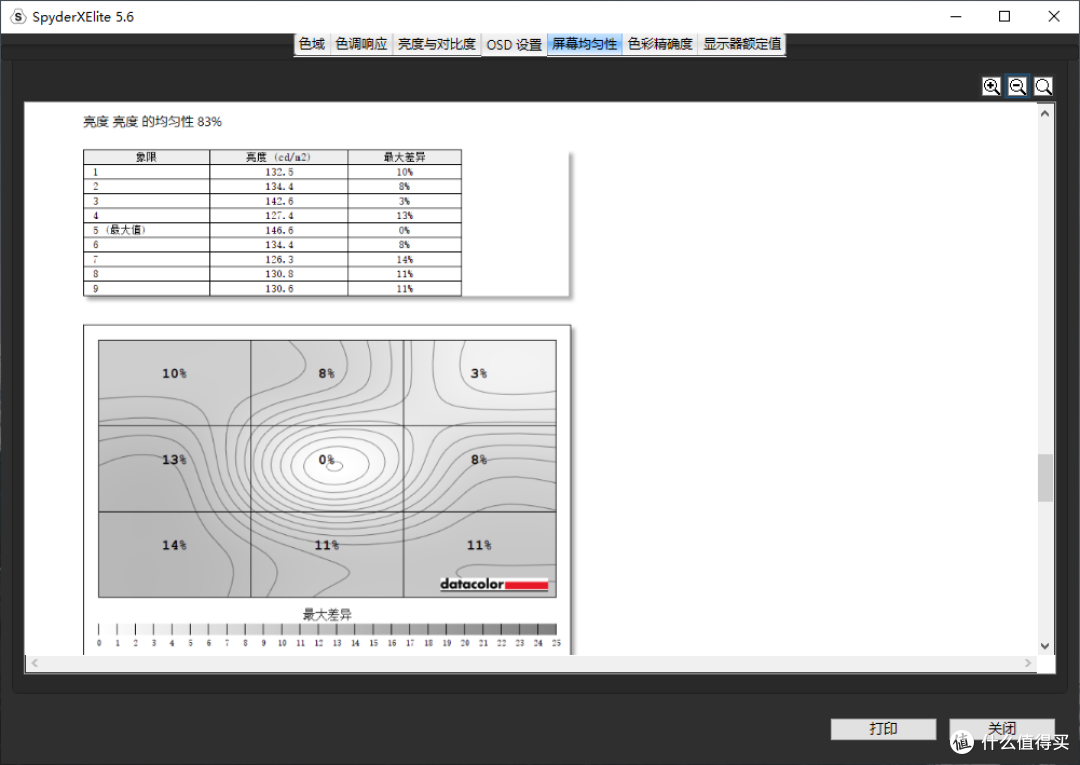Click the 126.3 brightness value
The height and width of the screenshot is (765, 1080).
279,260
